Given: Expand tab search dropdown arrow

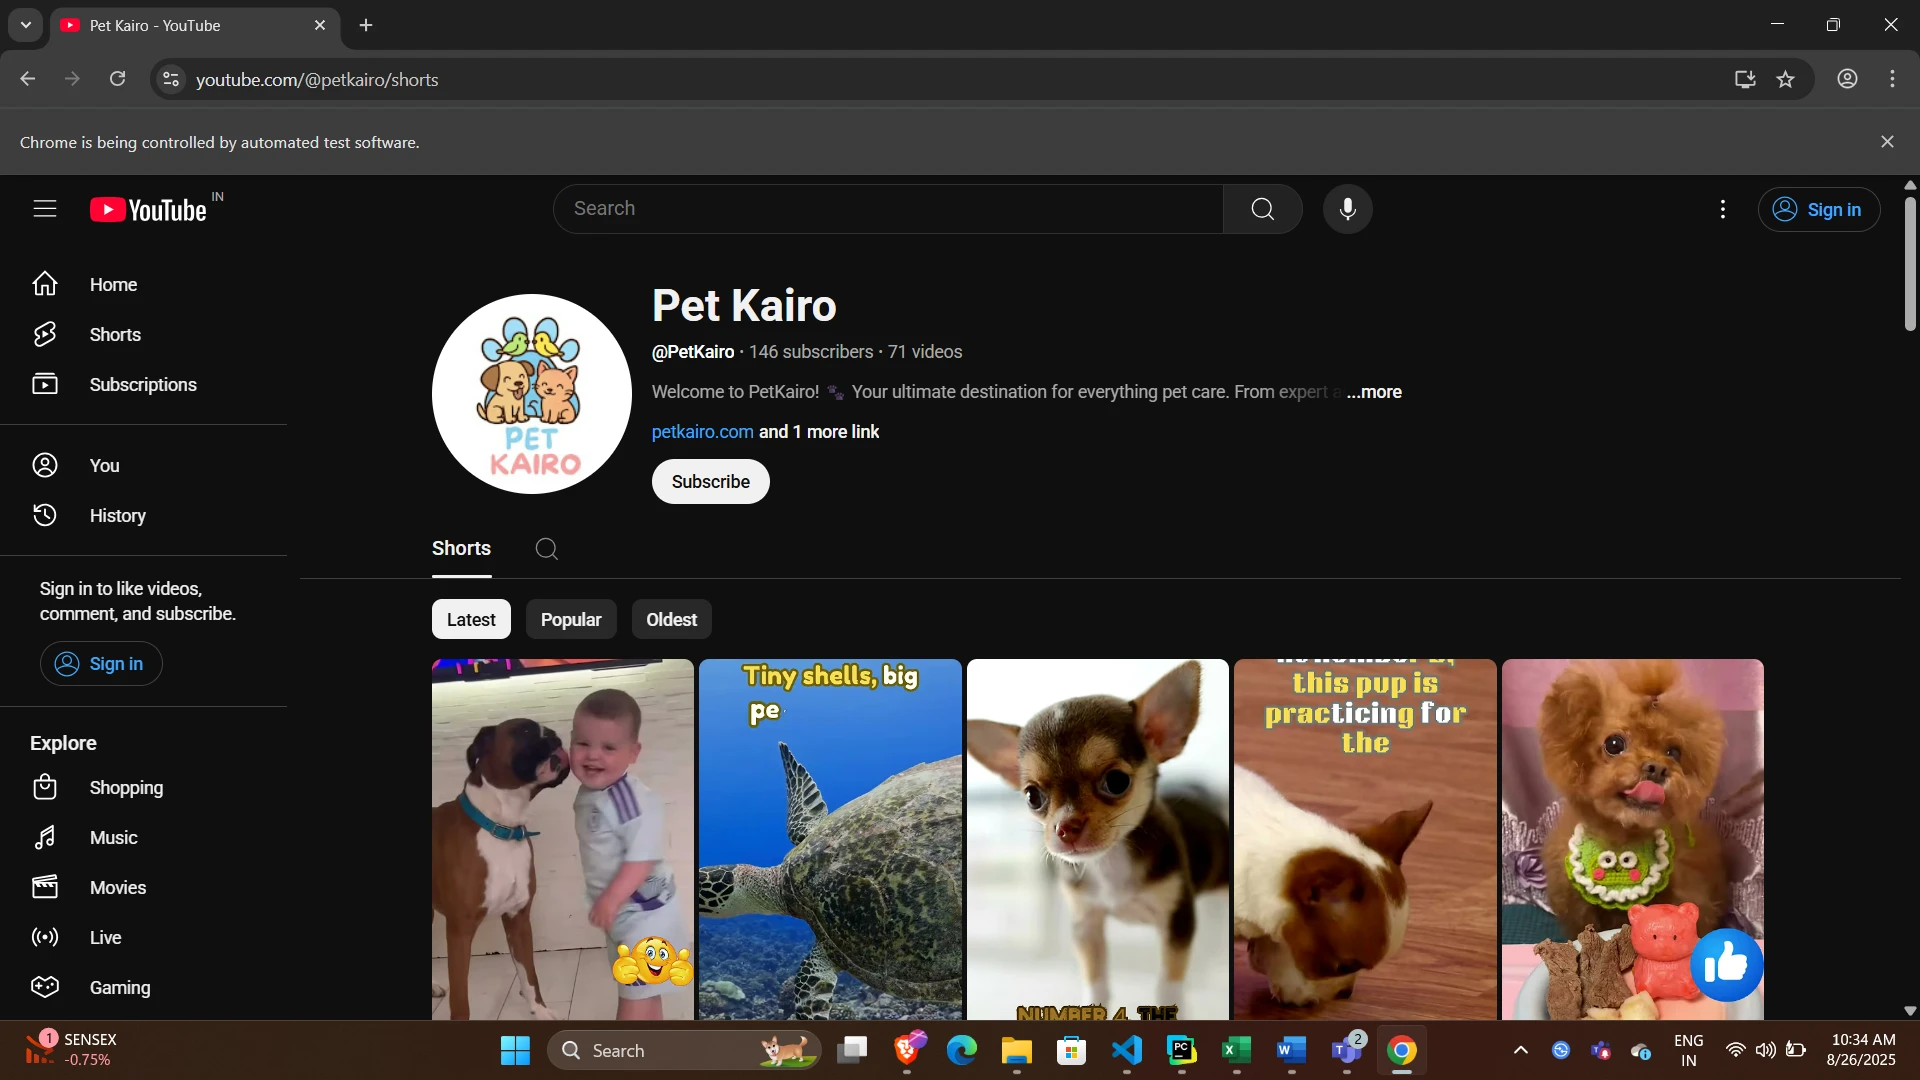Looking at the screenshot, I should [x=26, y=25].
